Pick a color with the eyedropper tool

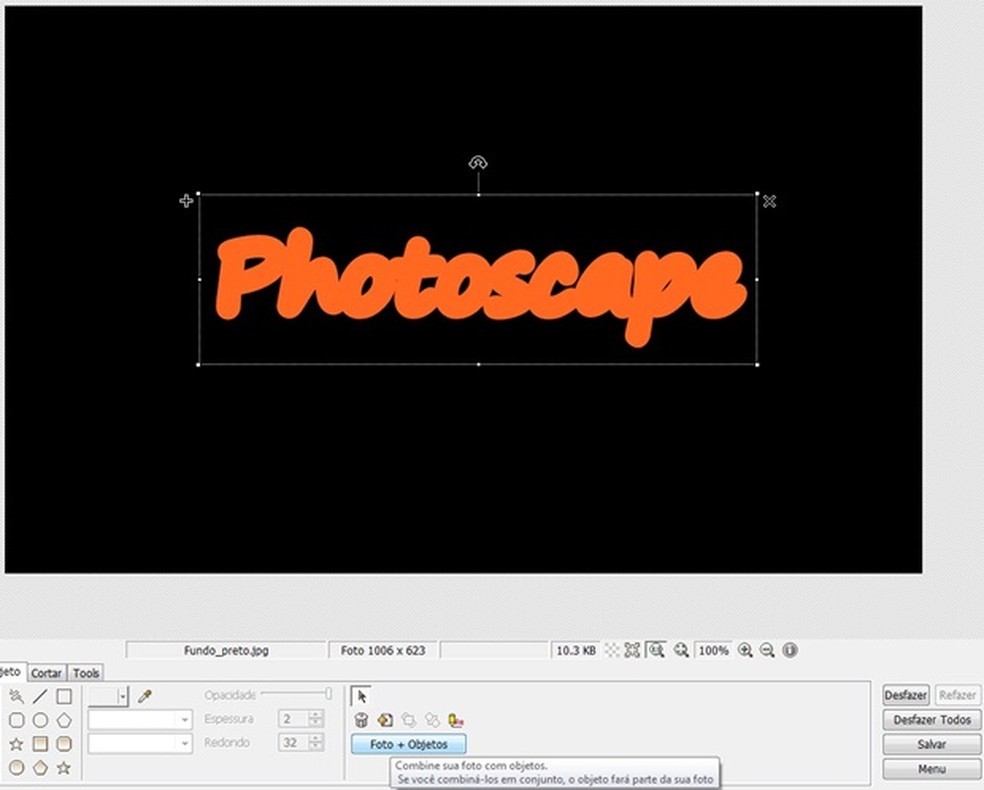pos(145,696)
